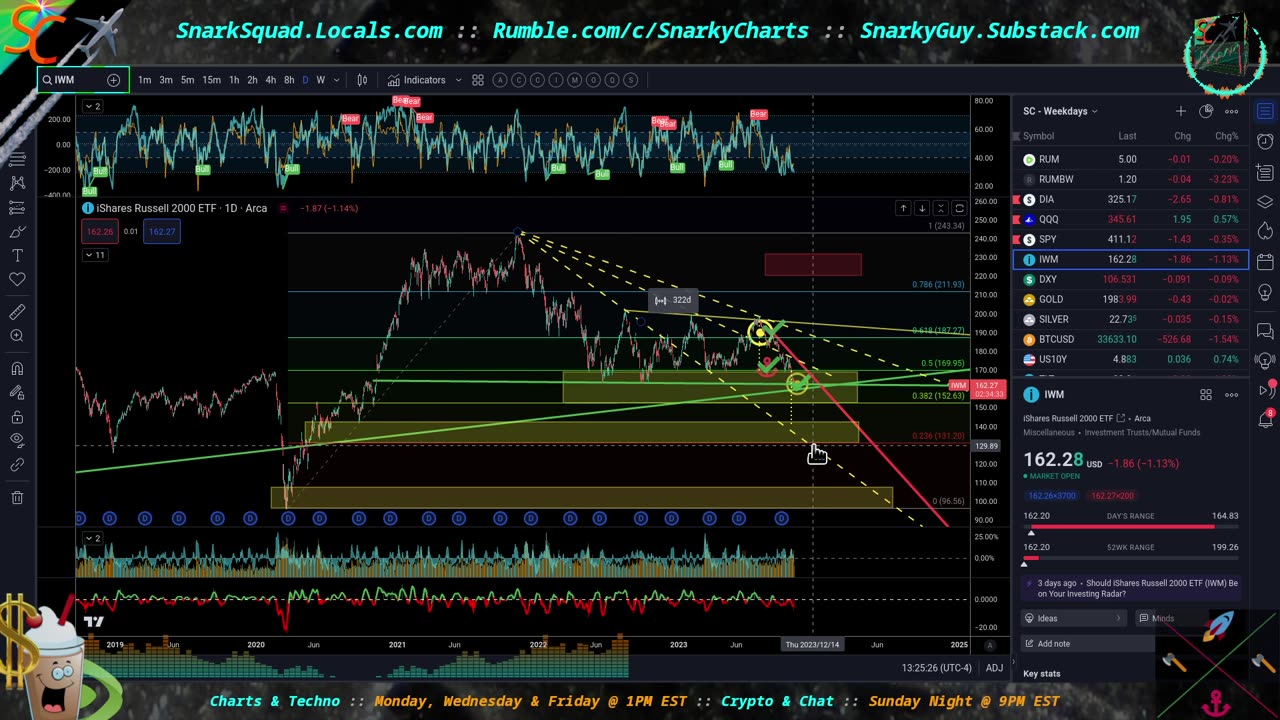Viewport: 1280px width, 720px height.
Task: Open the Chats speech bubble icon
Action: pos(1265,331)
